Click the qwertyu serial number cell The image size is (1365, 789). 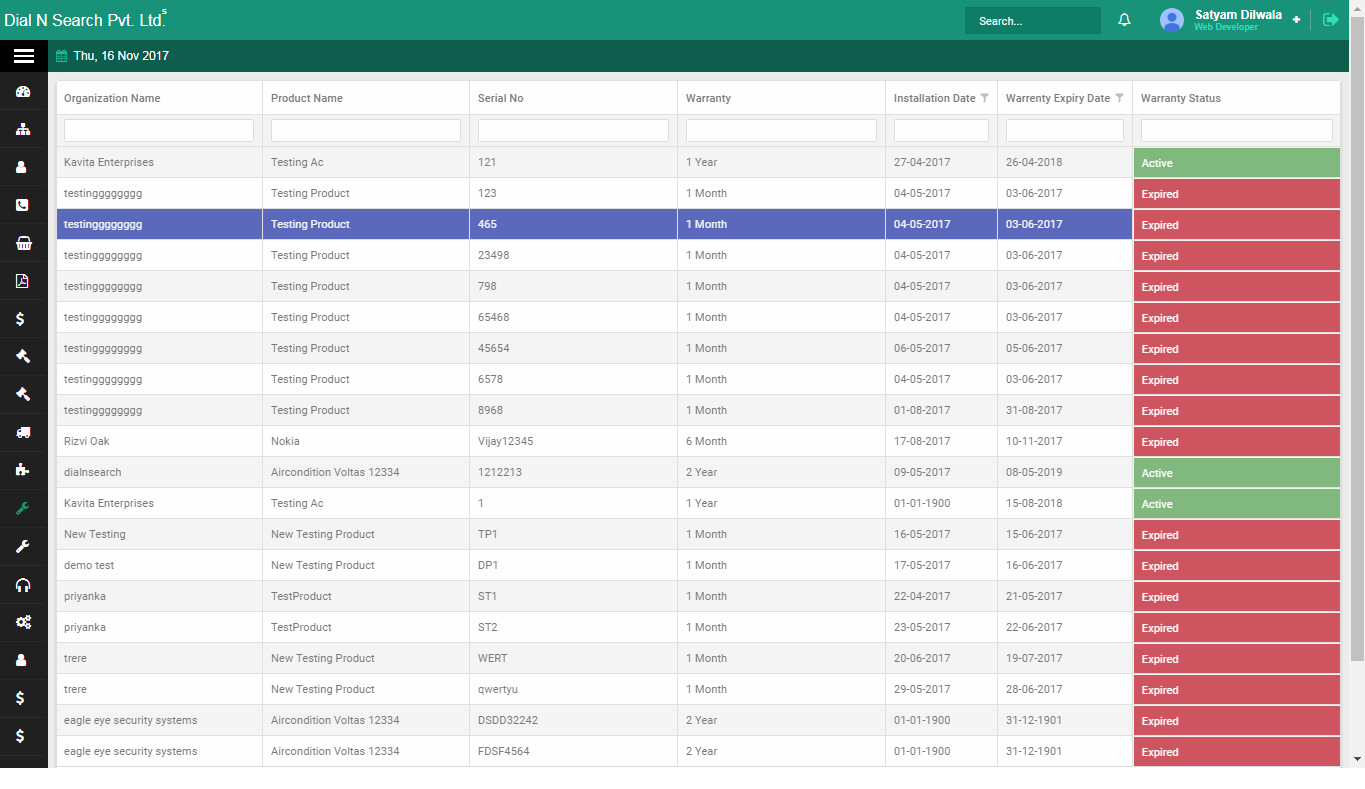(573, 689)
